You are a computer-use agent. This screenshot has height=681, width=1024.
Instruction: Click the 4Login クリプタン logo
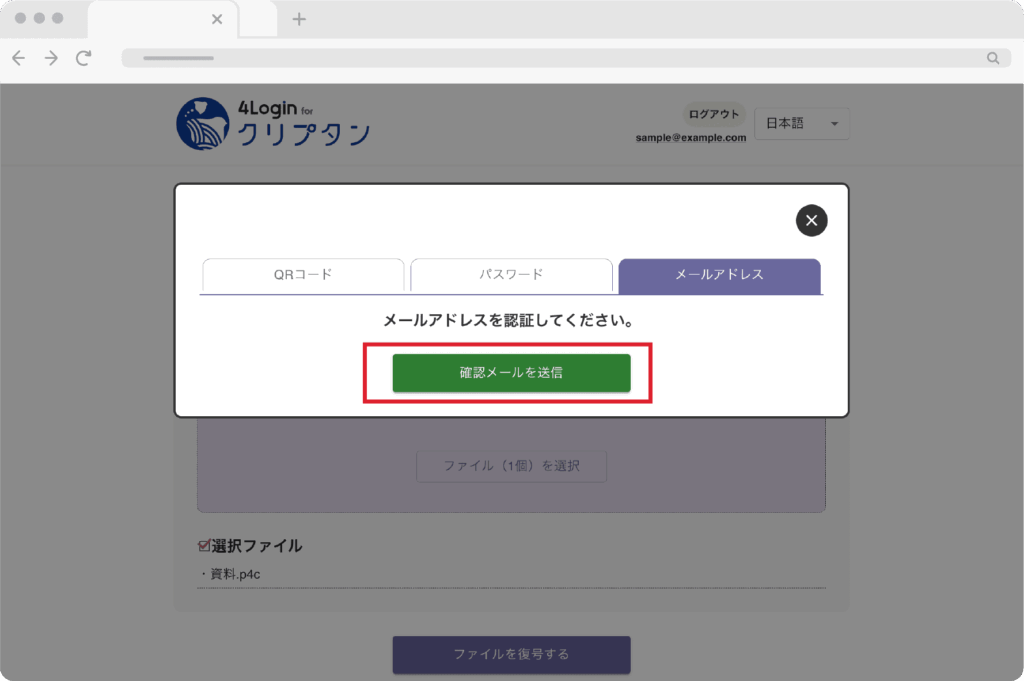click(273, 124)
